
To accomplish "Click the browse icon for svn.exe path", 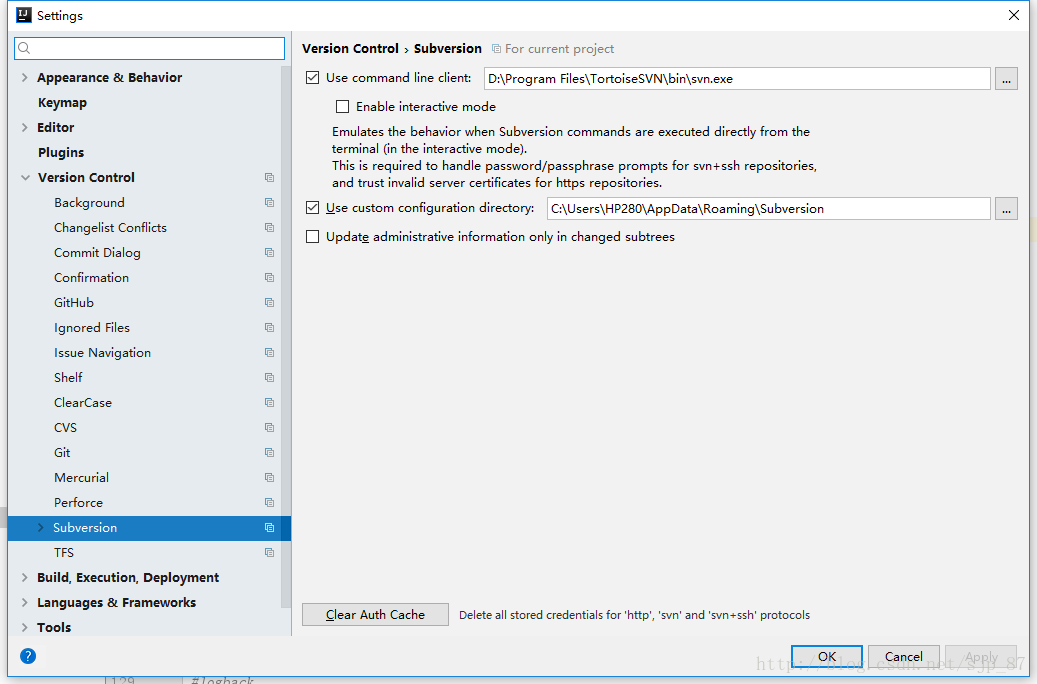I will coord(1006,77).
